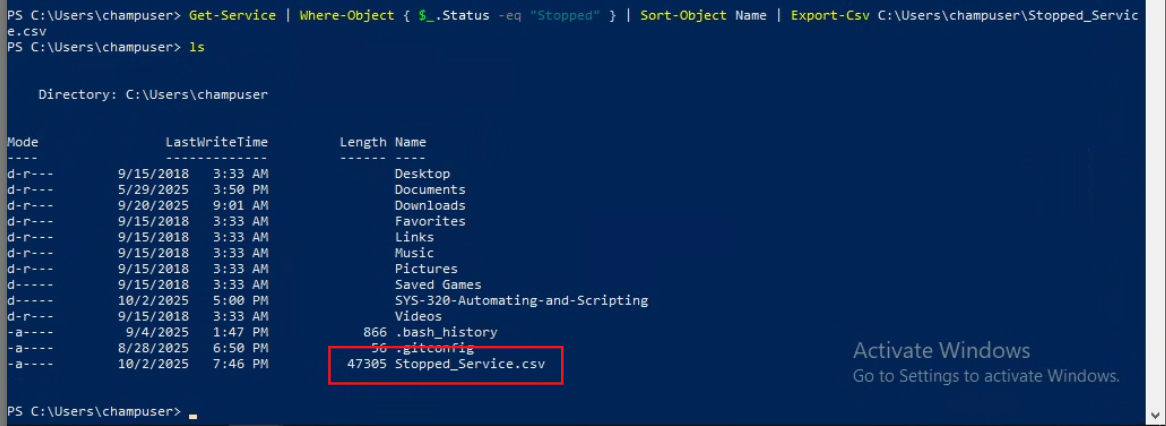
Task: Click the Links directory name
Action: 414,237
